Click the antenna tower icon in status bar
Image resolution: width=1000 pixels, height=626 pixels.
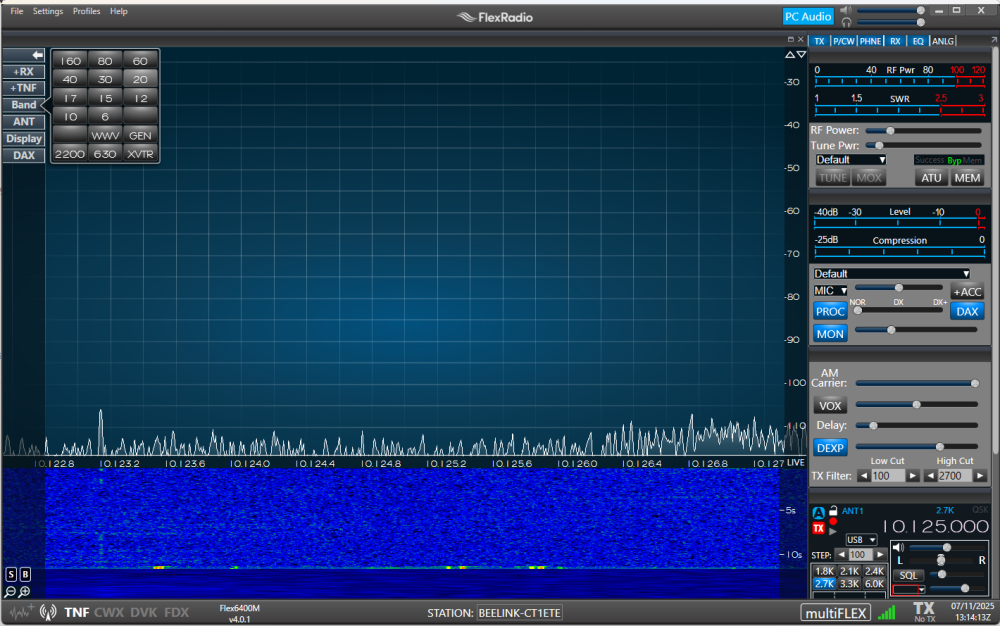[x=48, y=612]
